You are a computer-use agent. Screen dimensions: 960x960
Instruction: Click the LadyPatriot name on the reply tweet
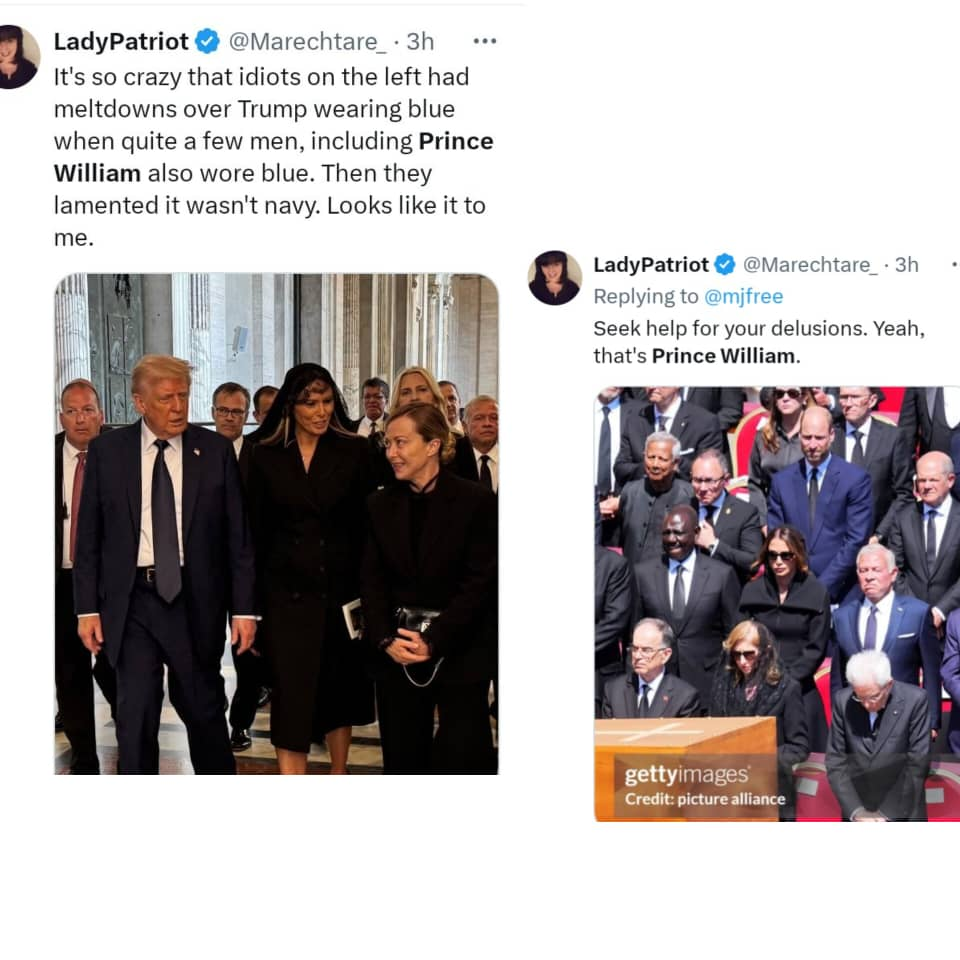(651, 264)
